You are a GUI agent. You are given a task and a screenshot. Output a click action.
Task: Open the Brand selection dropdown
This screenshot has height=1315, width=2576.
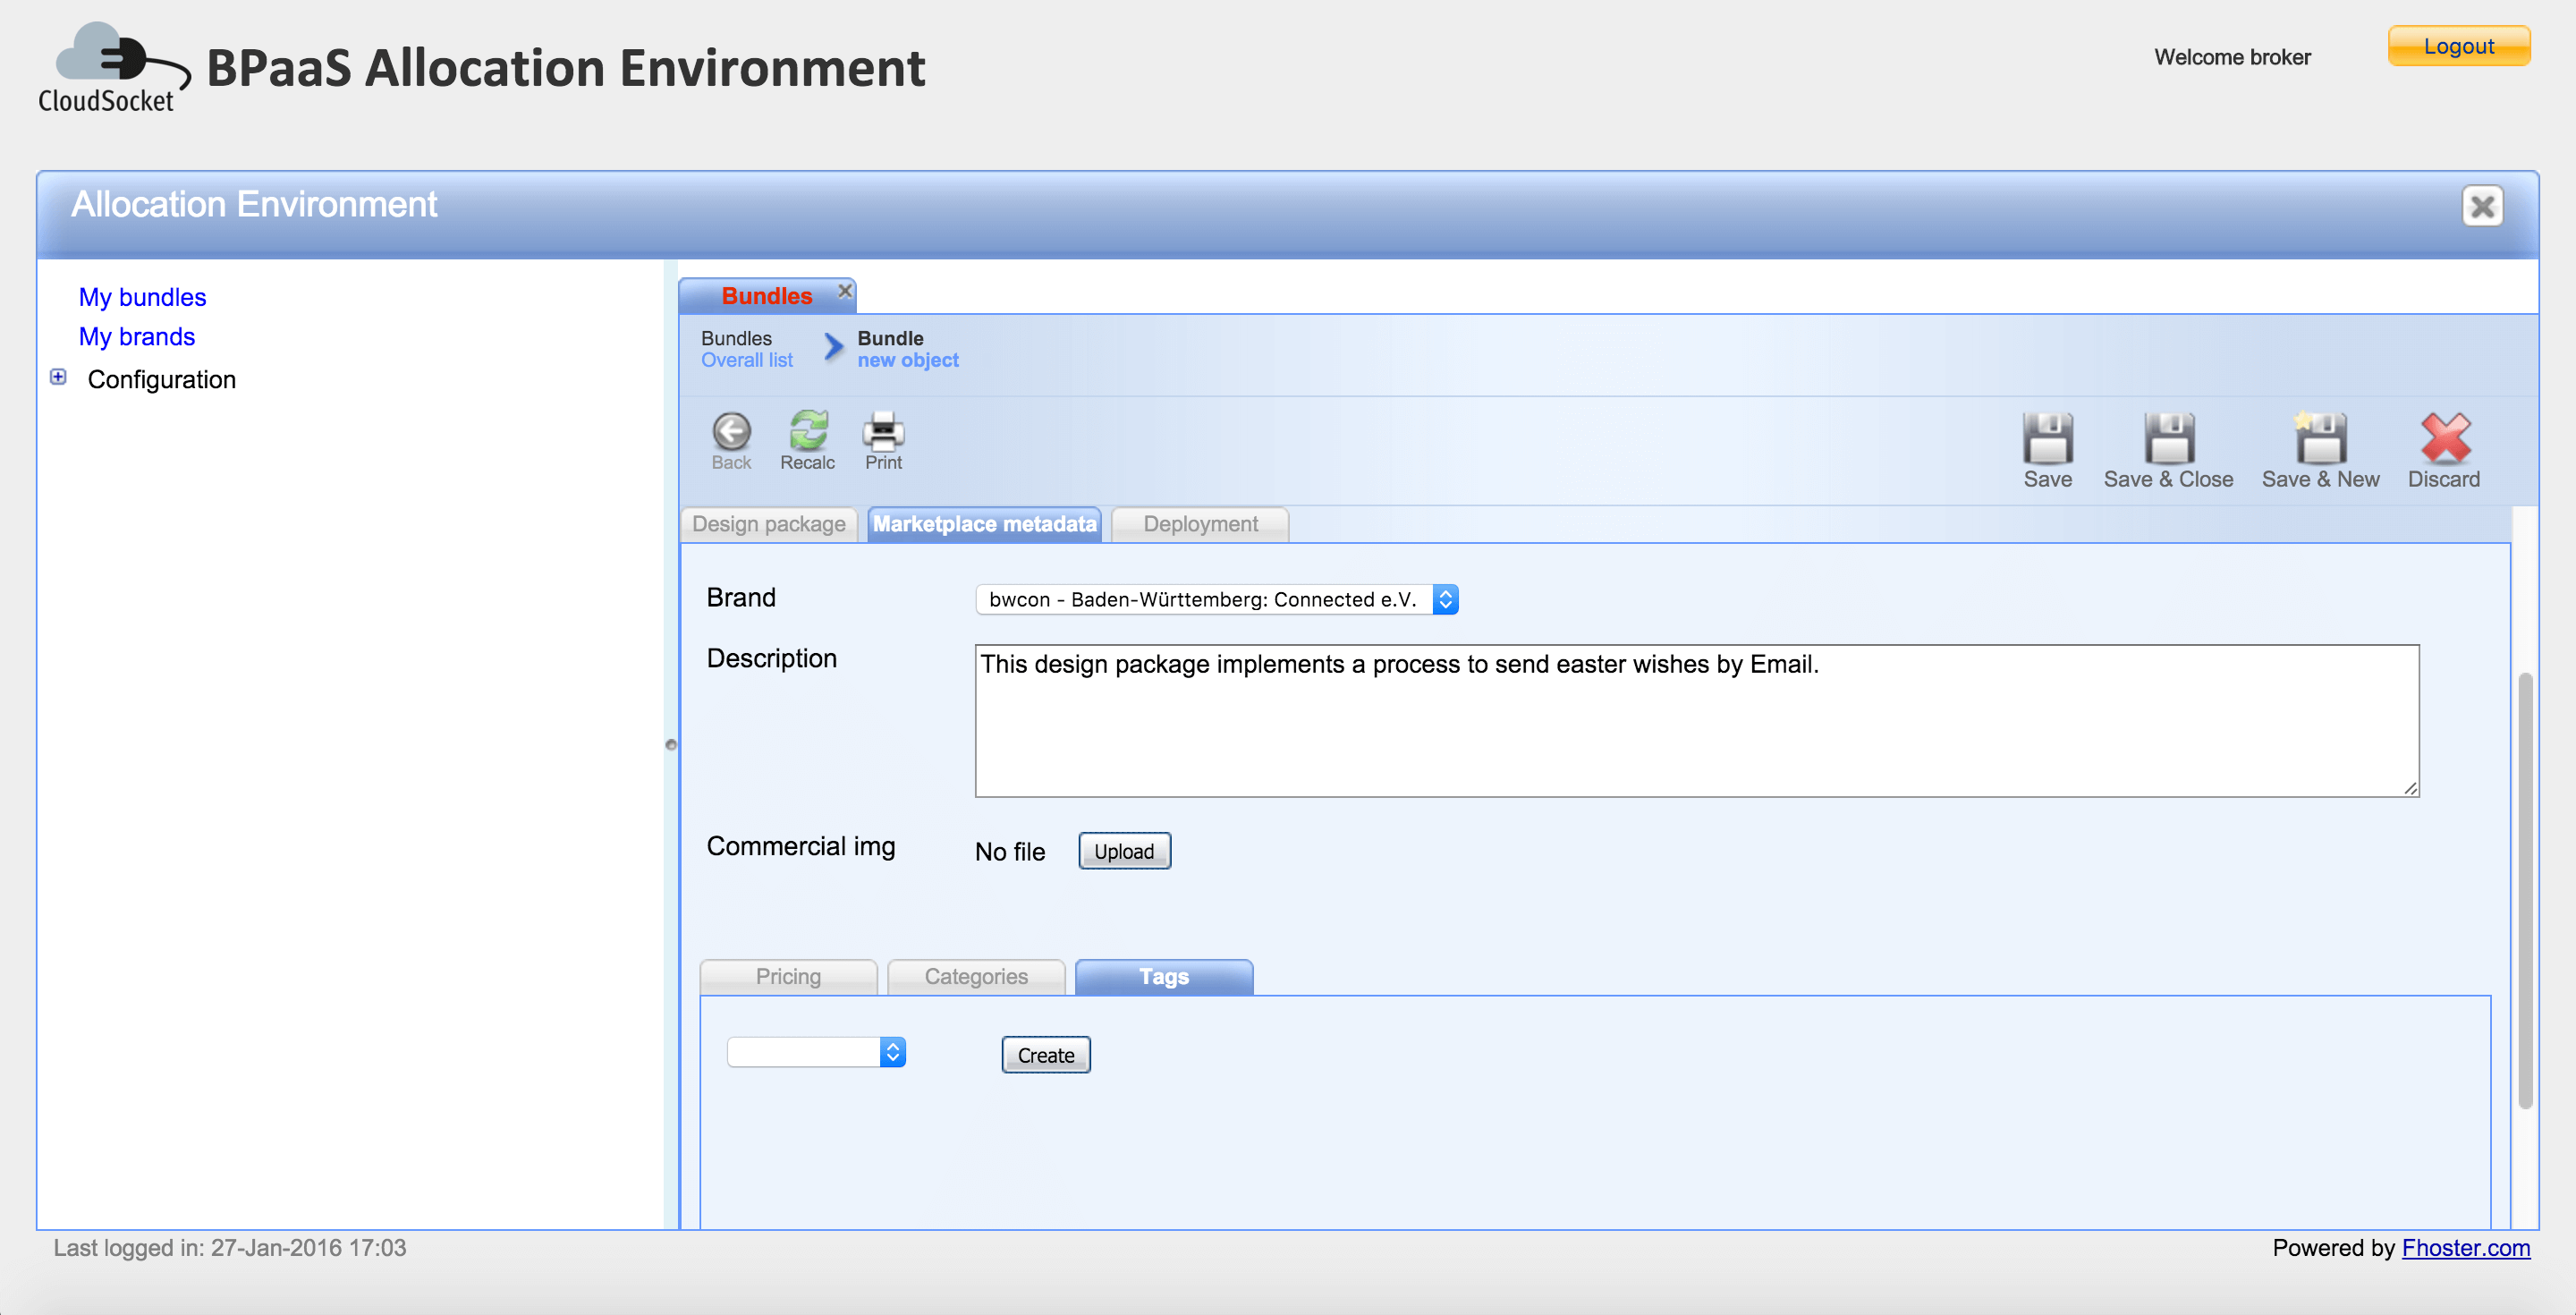(1444, 598)
